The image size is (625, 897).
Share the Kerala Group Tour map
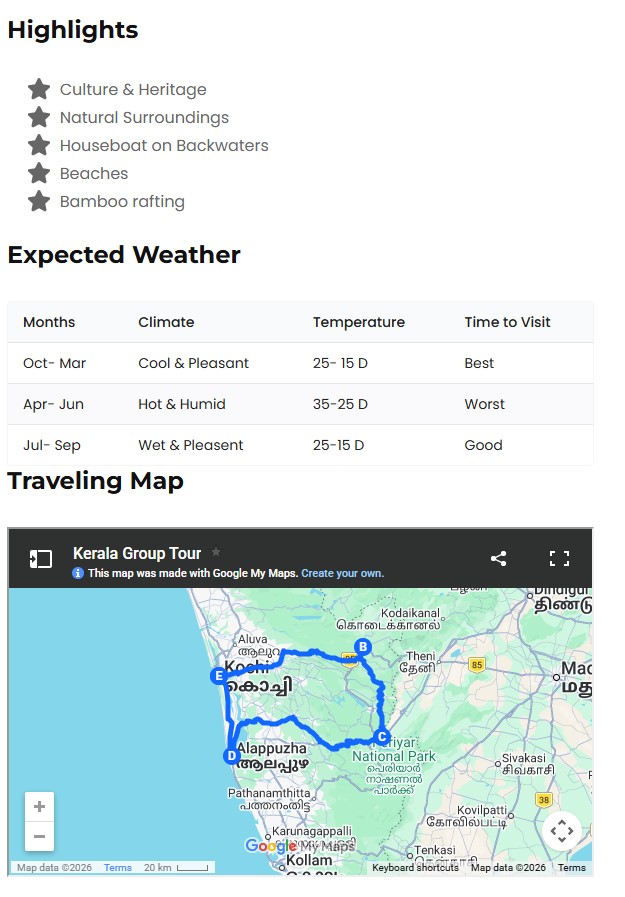point(498,559)
